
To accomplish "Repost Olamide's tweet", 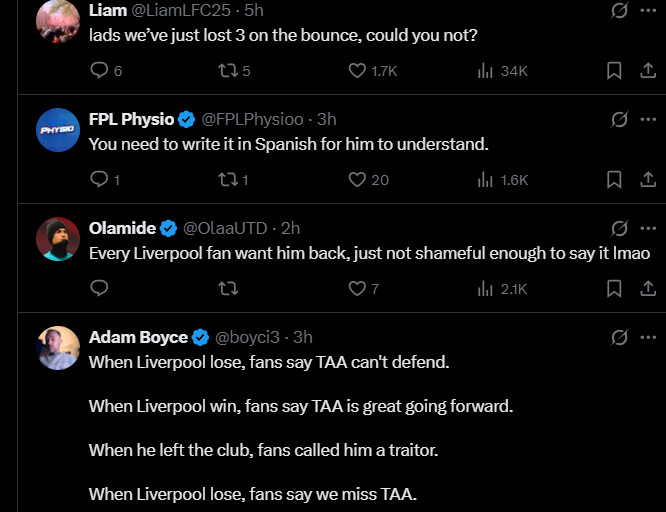I will 228,289.
